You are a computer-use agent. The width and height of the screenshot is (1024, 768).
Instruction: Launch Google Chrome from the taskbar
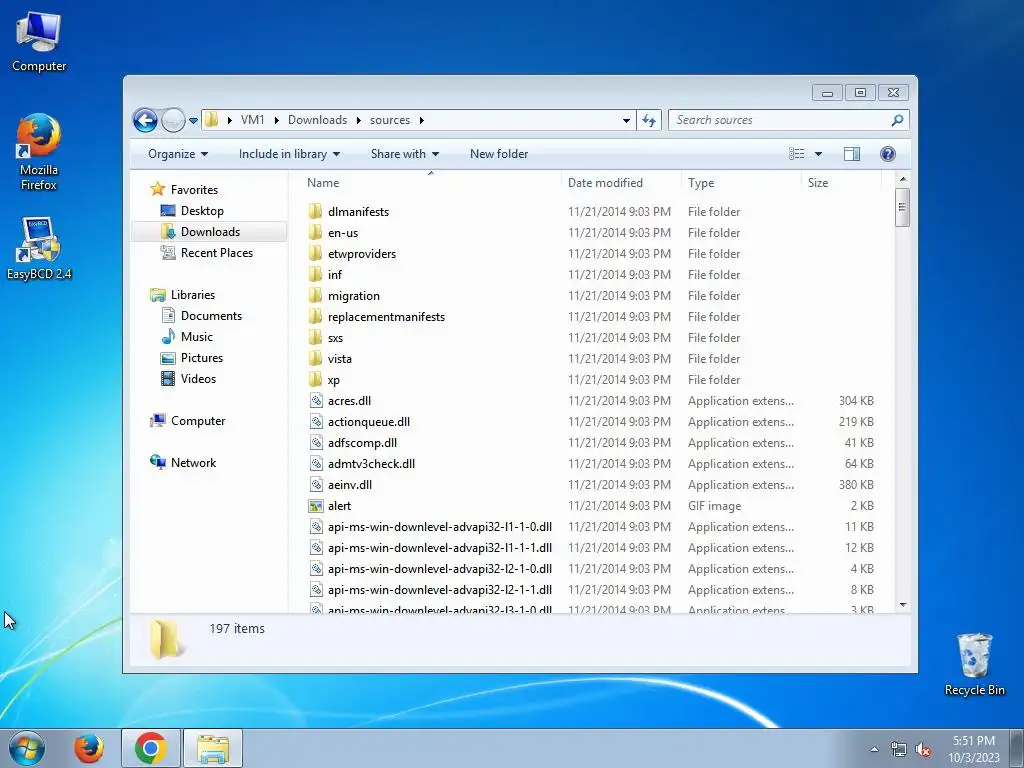tap(150, 748)
